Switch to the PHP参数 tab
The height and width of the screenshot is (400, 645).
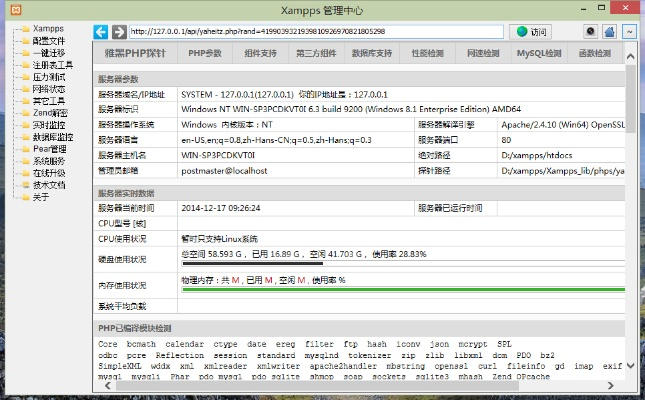(204, 52)
